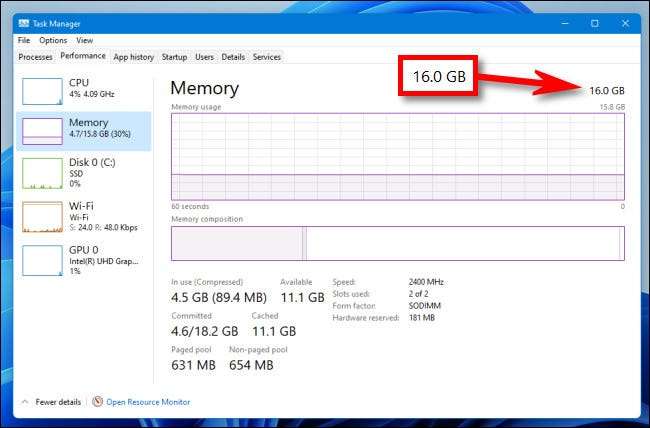Select the Disk 0 (C:) mini graph
The image size is (650, 428).
[x=42, y=173]
